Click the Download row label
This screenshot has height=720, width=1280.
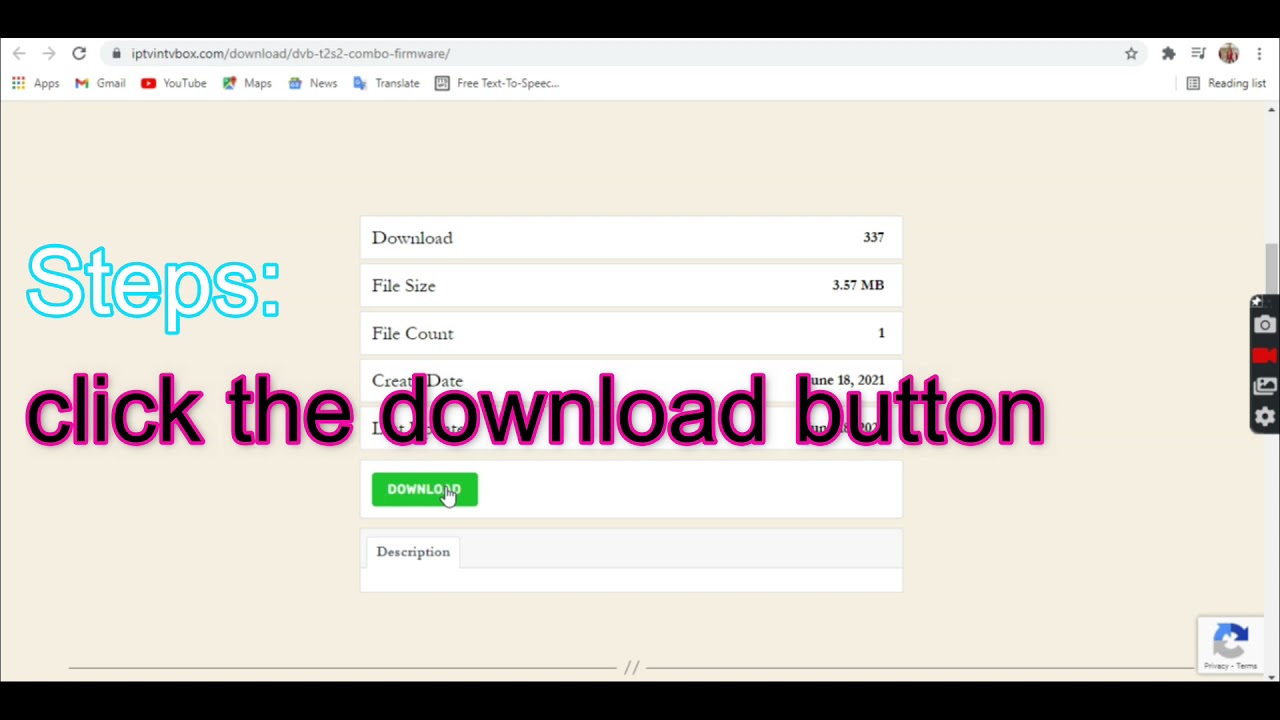412,238
